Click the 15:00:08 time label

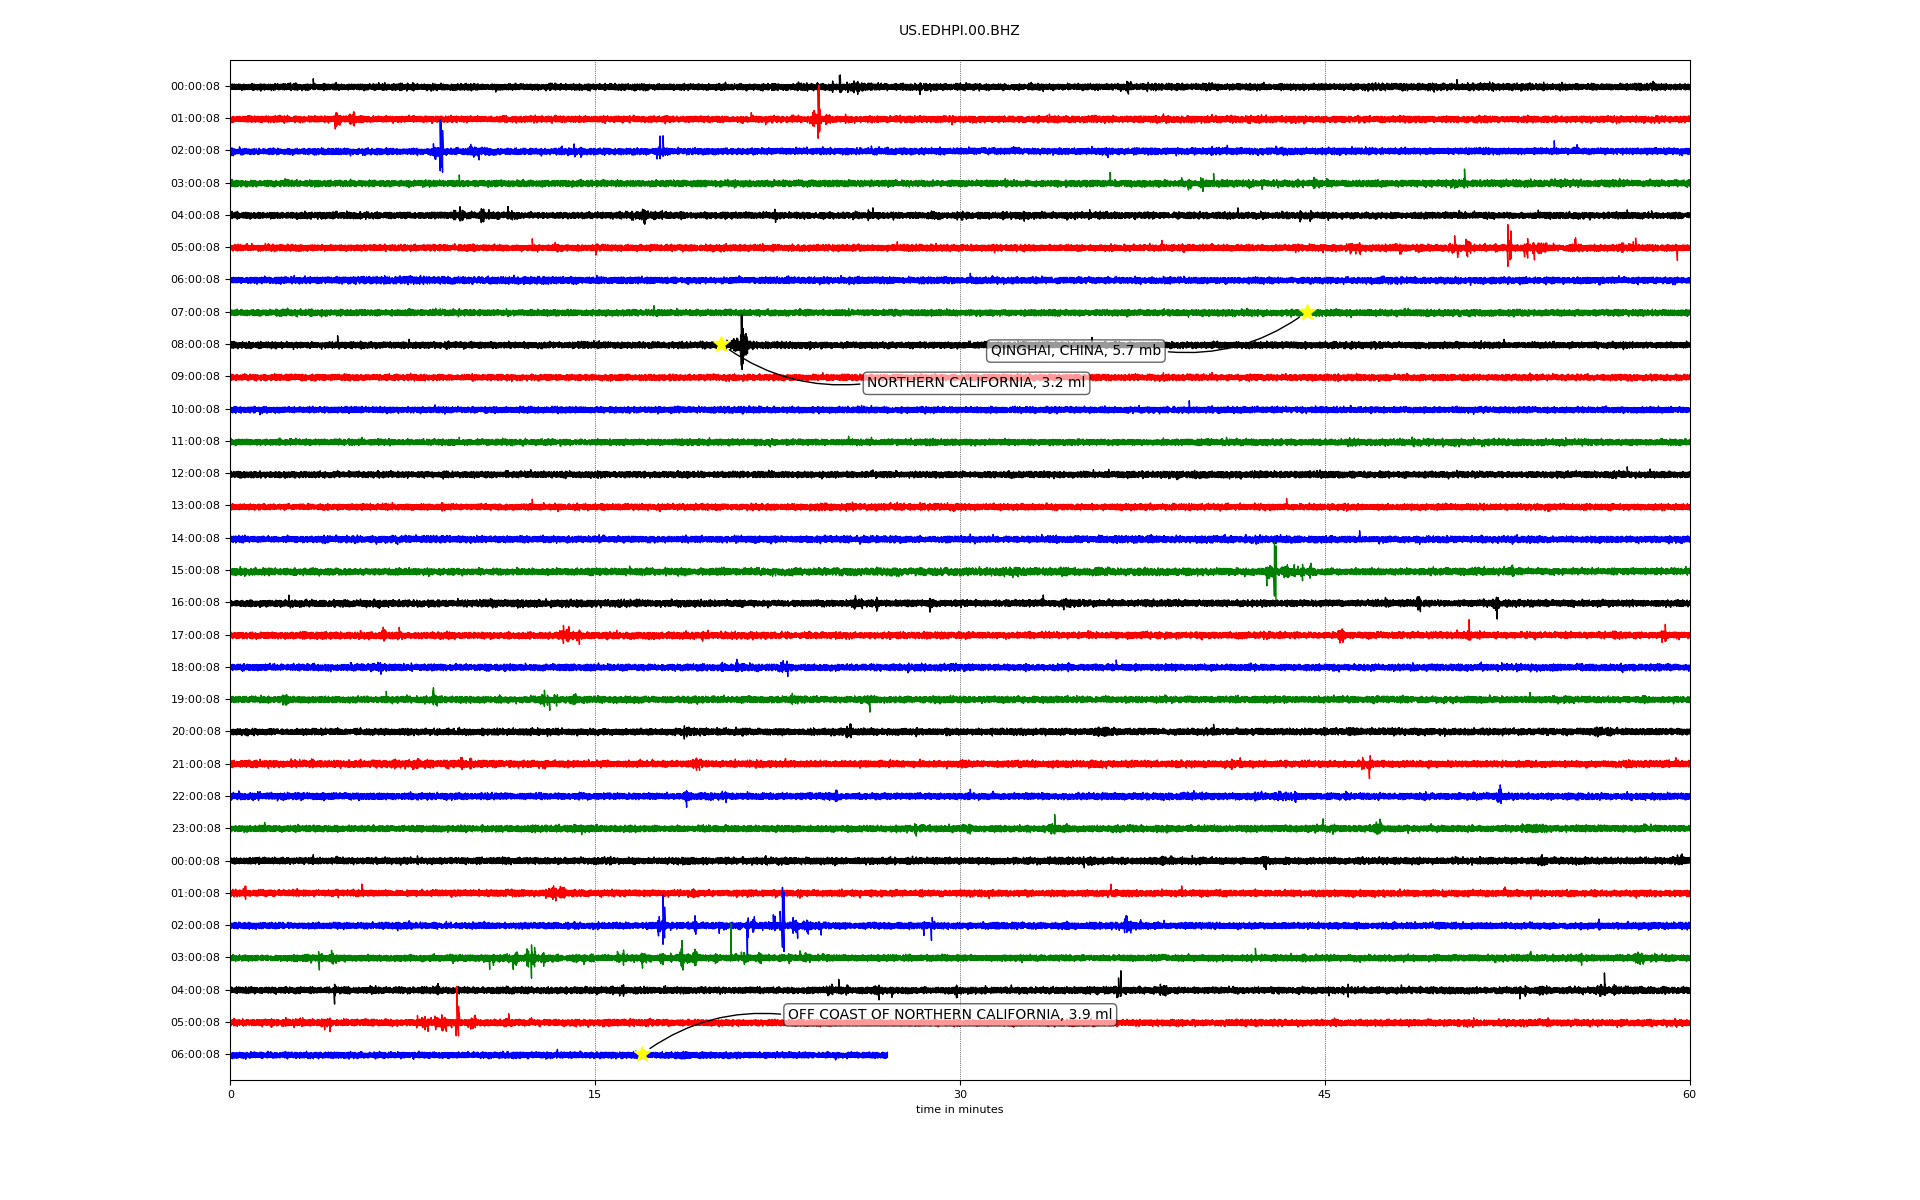pos(195,571)
